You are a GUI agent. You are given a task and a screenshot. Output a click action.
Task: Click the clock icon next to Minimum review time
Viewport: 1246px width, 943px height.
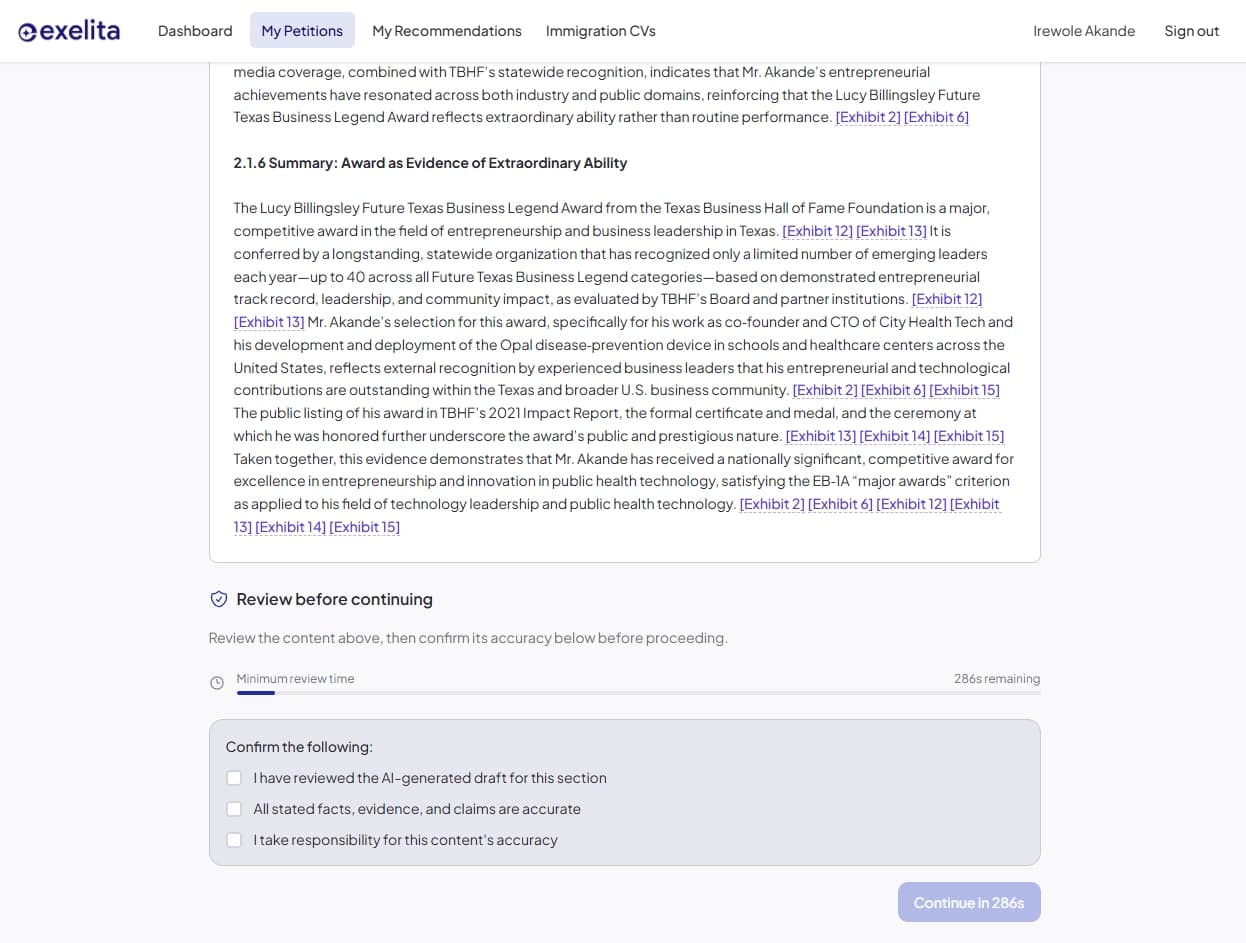pyautogui.click(x=217, y=683)
